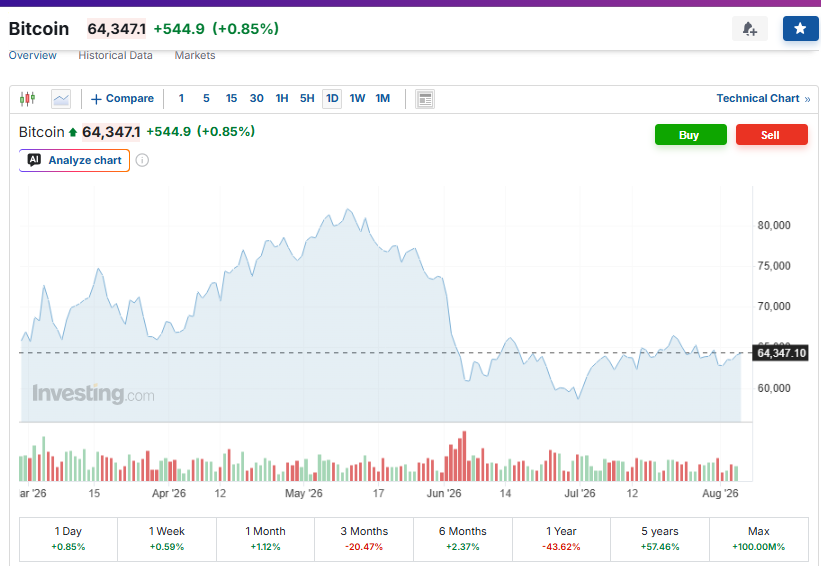Click the star watchlist icon
The image size is (821, 566).
[x=800, y=28]
